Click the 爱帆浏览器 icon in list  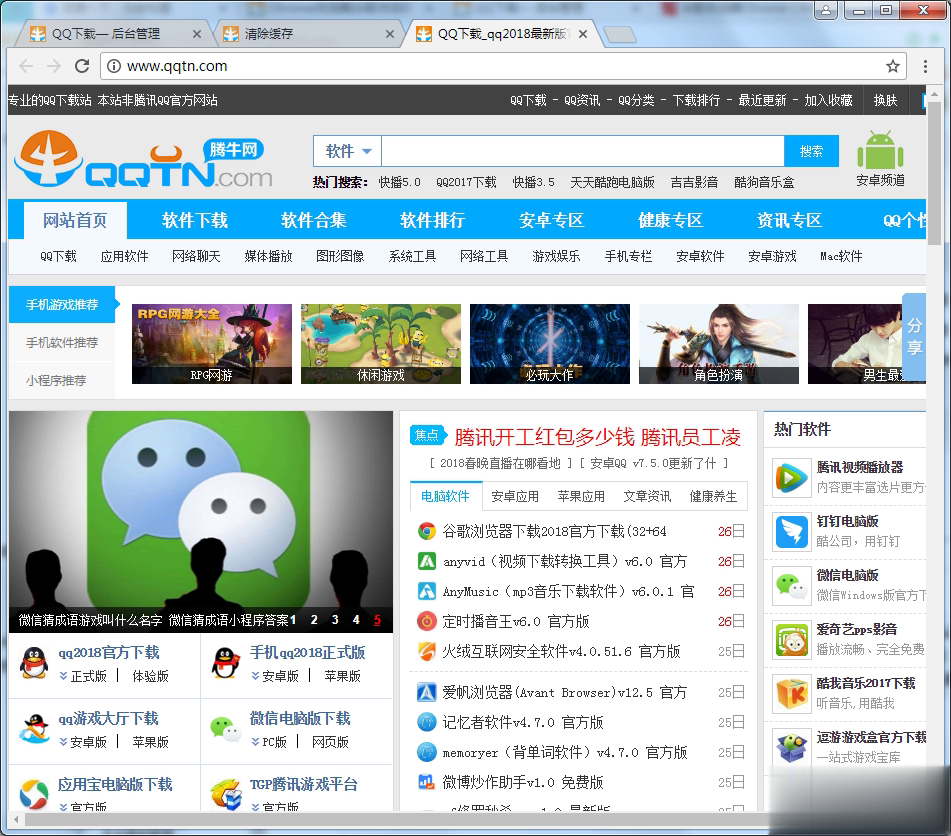(427, 692)
